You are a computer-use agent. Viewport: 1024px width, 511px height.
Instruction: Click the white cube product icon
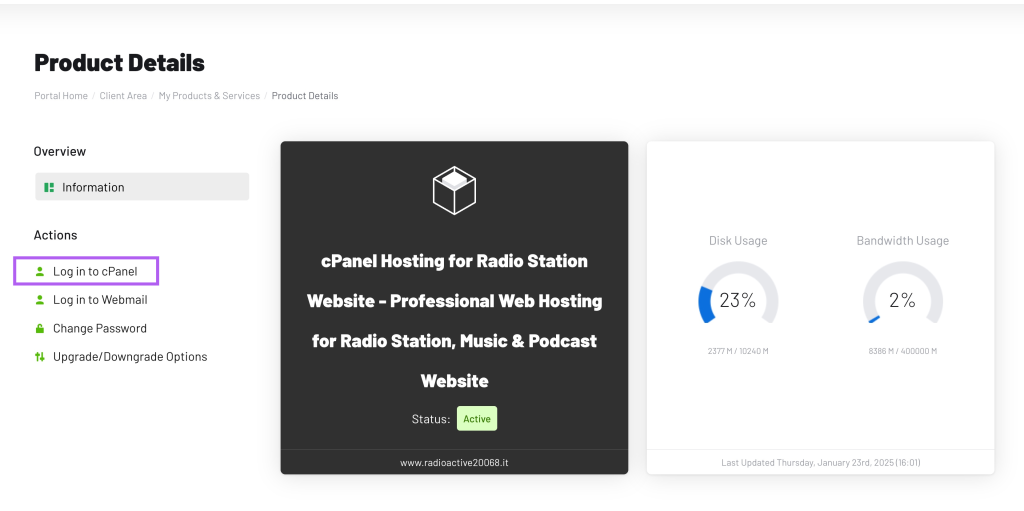[454, 190]
